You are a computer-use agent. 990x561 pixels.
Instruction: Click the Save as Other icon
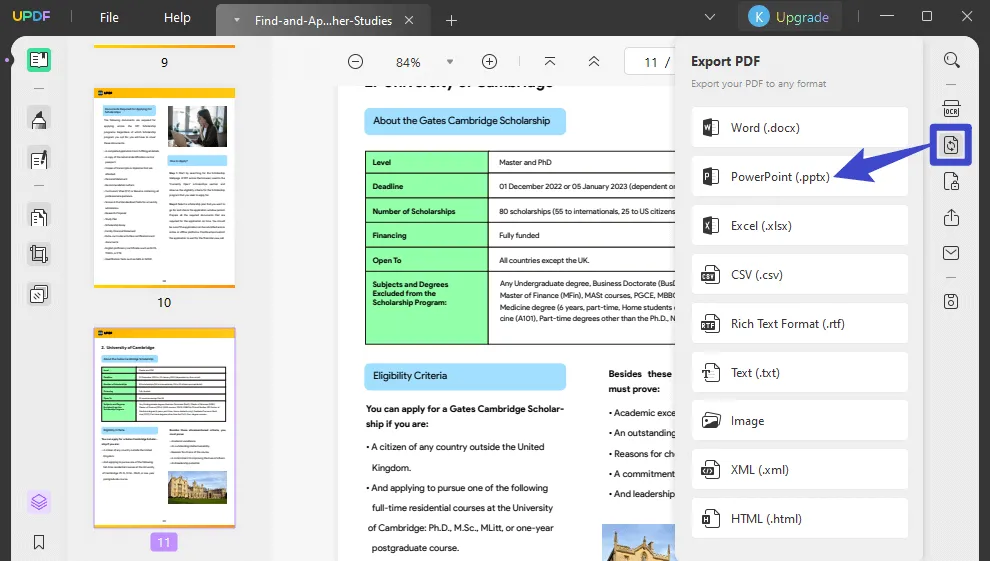(x=951, y=301)
